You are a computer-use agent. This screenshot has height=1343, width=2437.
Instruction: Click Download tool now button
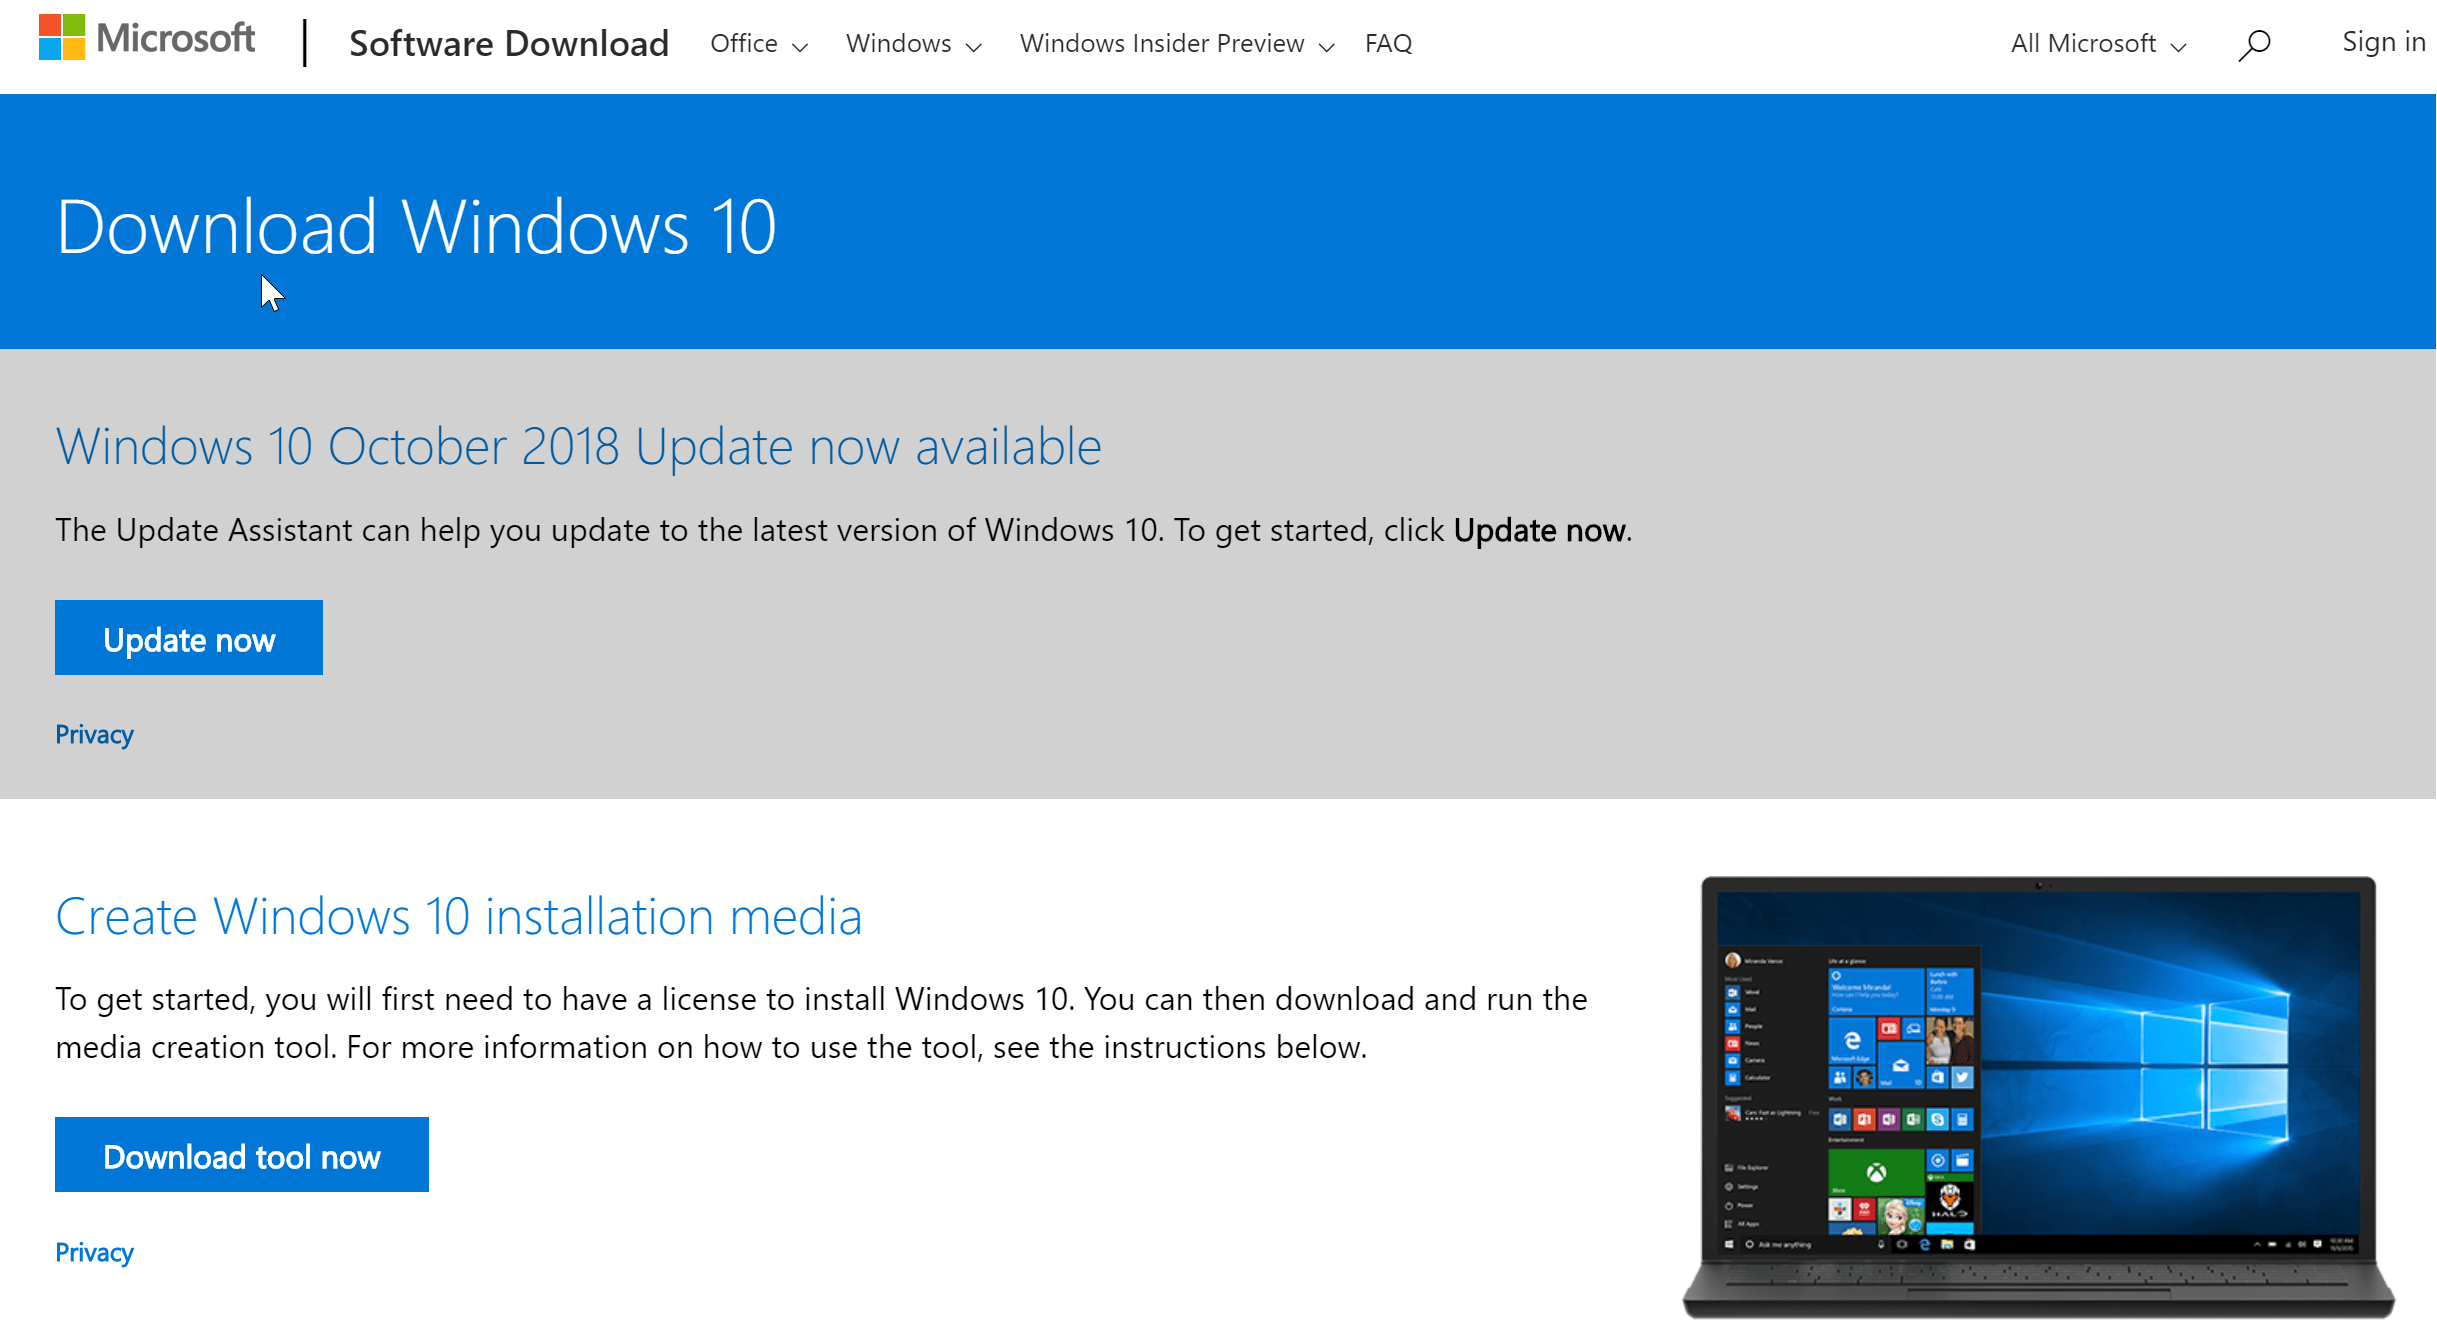242,1155
